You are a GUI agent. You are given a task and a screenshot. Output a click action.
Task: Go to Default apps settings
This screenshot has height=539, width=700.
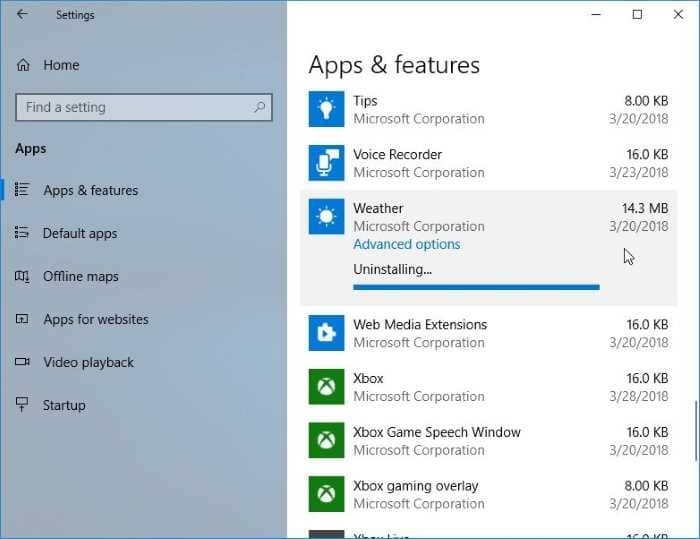tap(79, 233)
